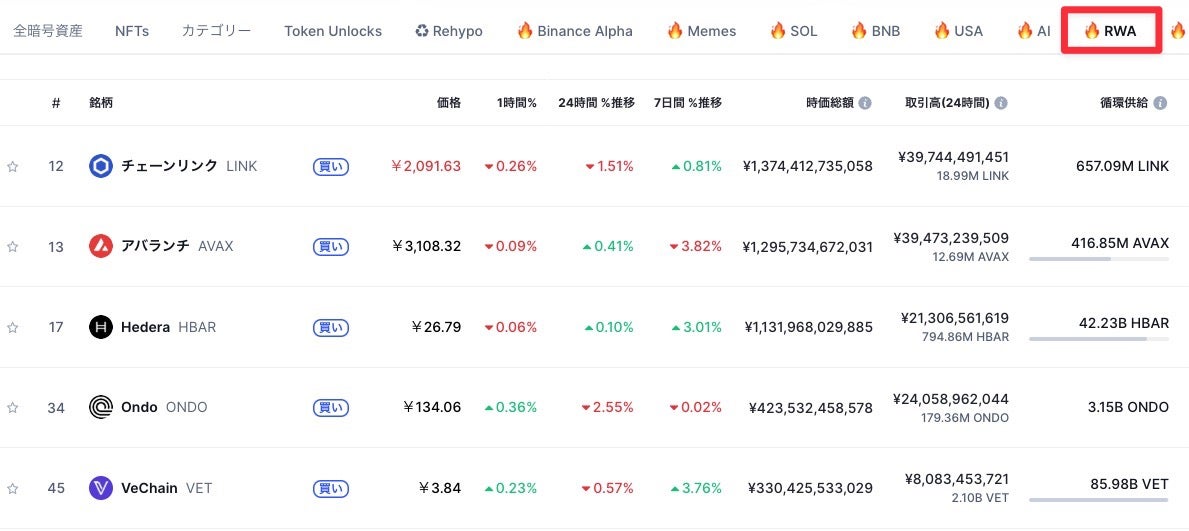Click the Chainlink LINK coin logo

[x=101, y=166]
